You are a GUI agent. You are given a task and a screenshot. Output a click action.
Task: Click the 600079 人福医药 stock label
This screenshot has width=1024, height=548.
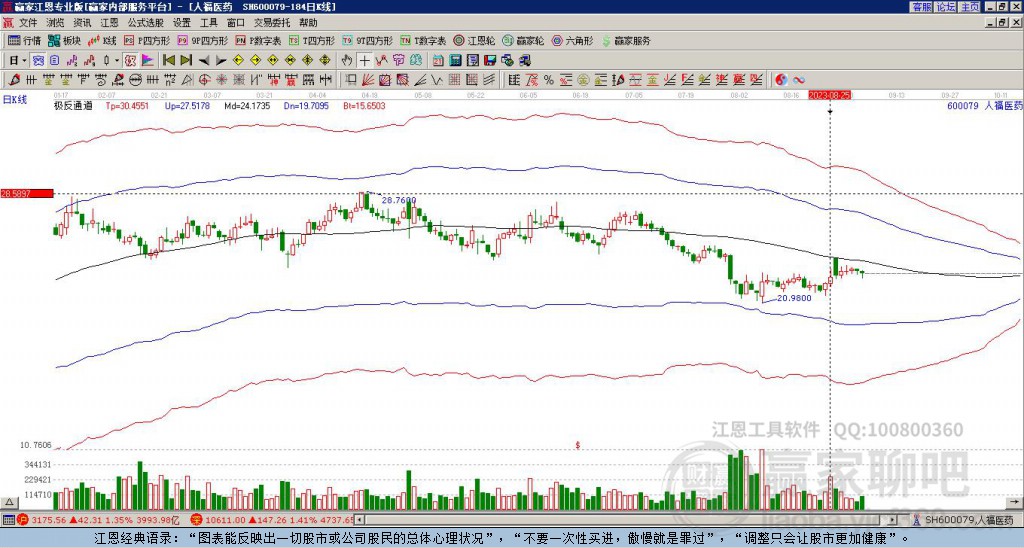[985, 106]
